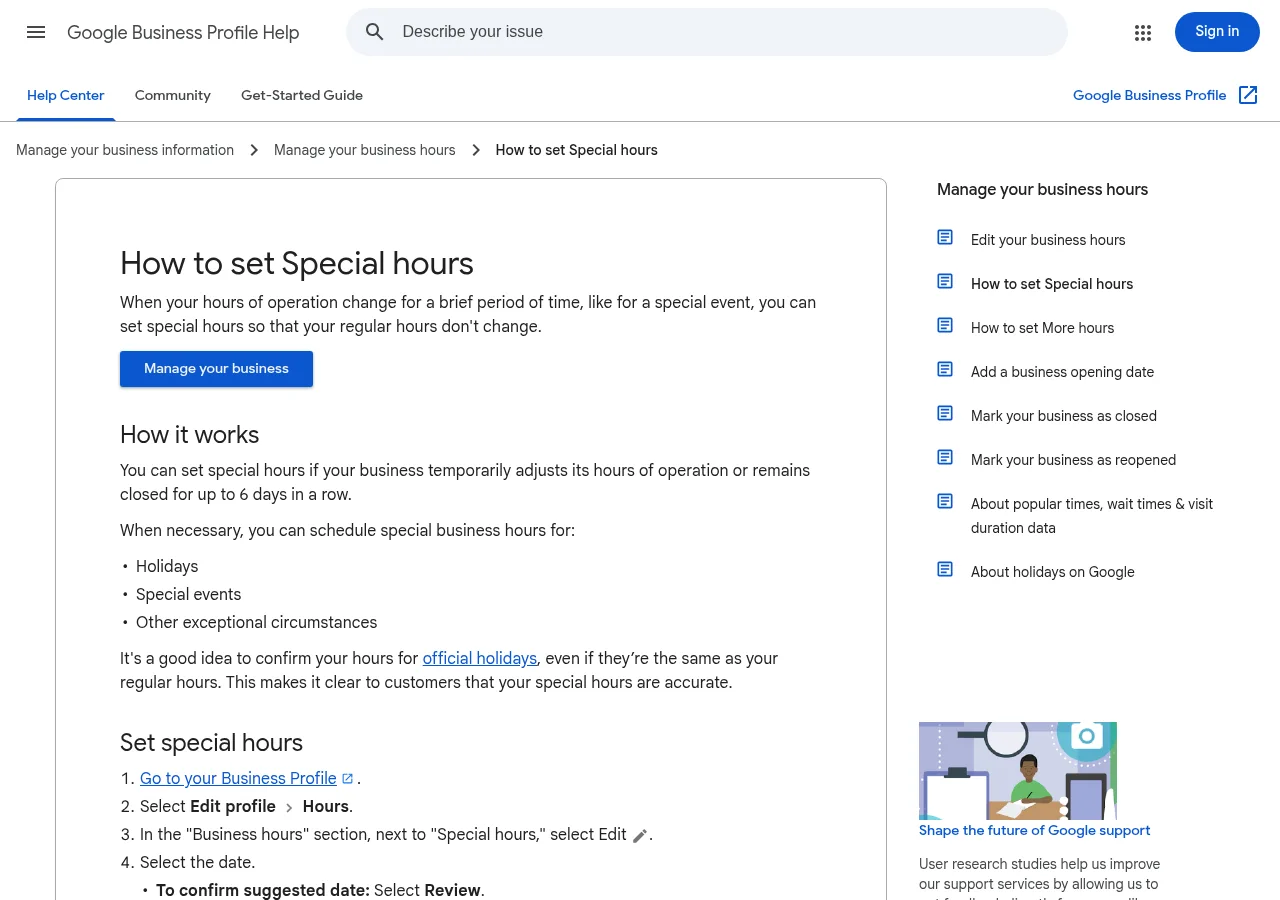Go to Manage your business hours breadcrumb

365,150
